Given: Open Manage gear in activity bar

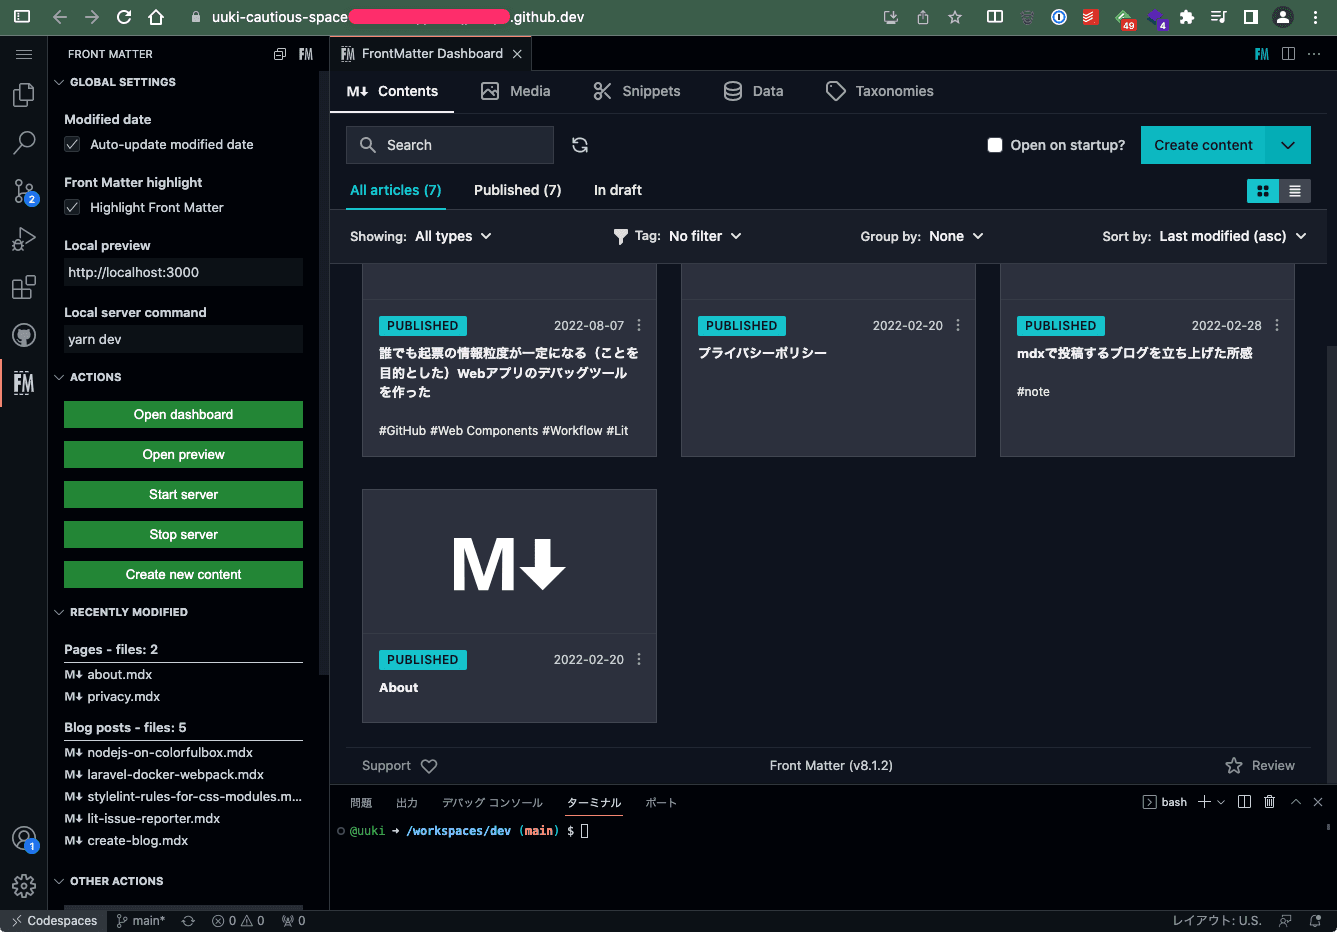Looking at the screenshot, I should point(24,886).
